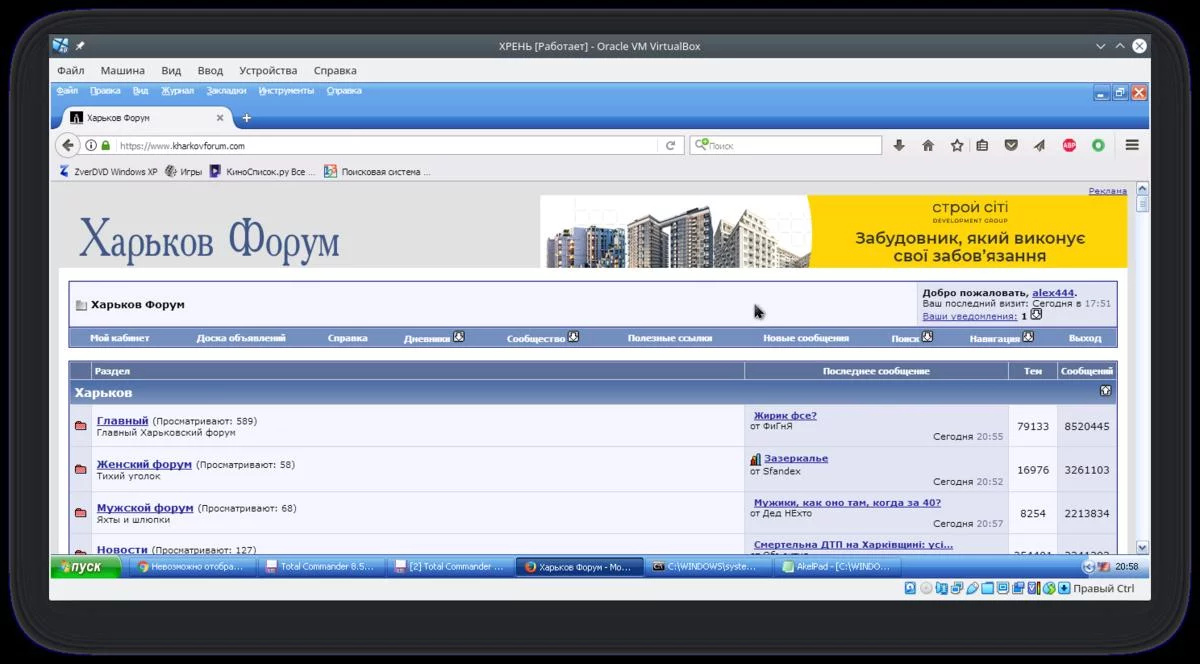This screenshot has width=1200, height=664.
Task: Open Новые сообщения in forum navbar
Action: [806, 338]
